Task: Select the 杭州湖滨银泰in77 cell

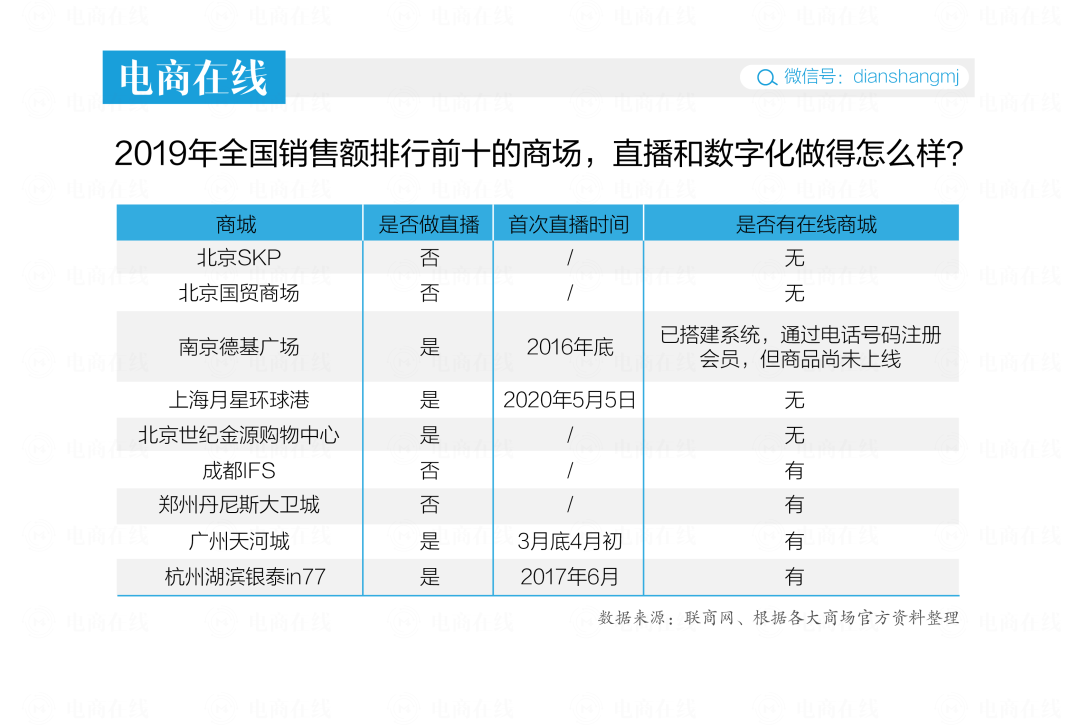Action: pyautogui.click(x=245, y=577)
